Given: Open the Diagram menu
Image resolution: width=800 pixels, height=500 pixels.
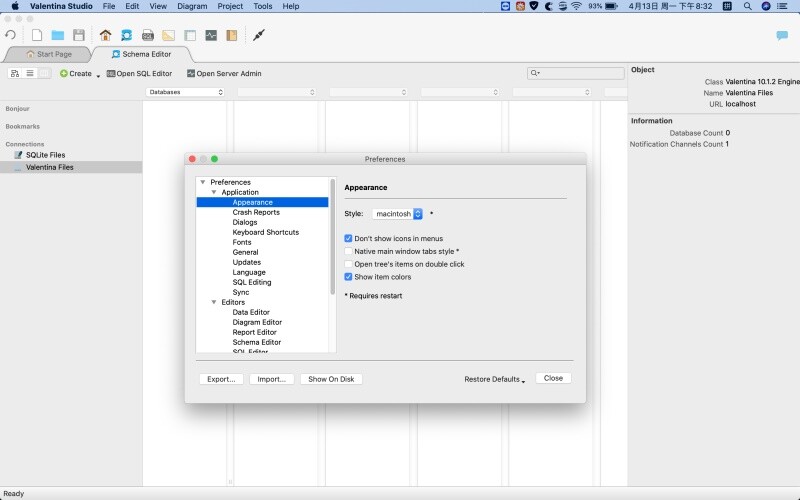Looking at the screenshot, I should pyautogui.click(x=192, y=6).
